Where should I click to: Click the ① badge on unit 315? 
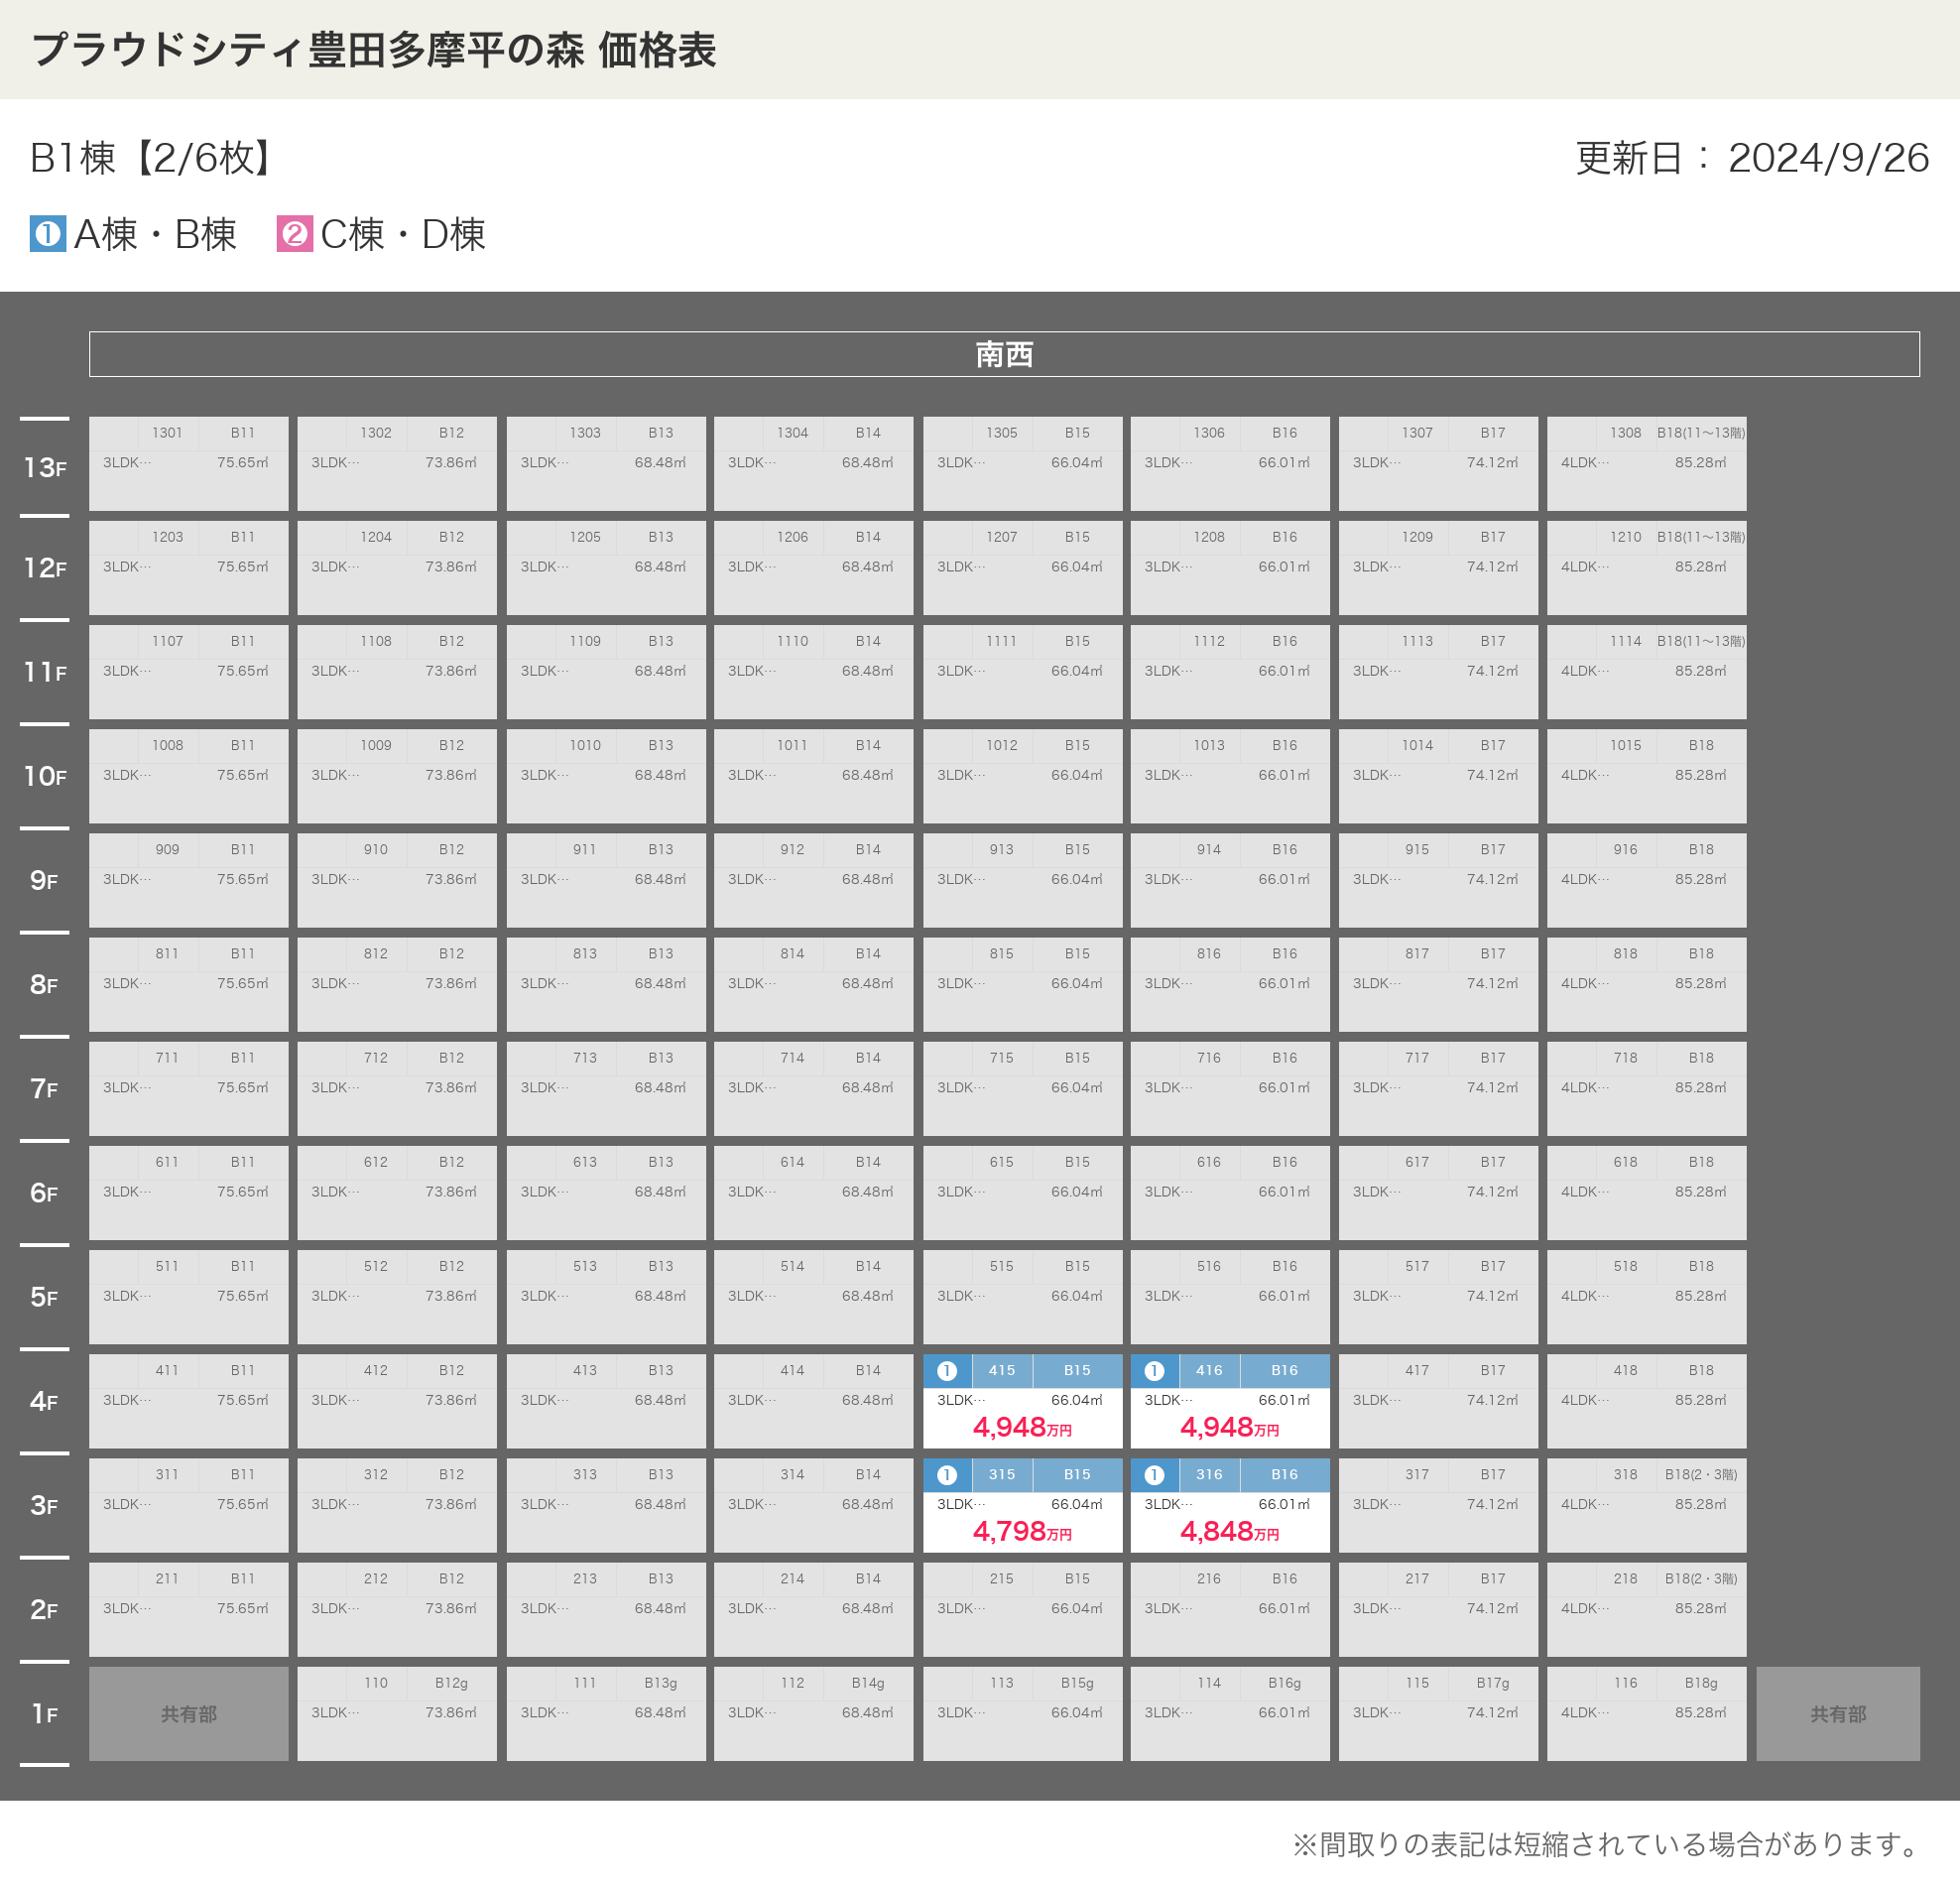tap(947, 1475)
